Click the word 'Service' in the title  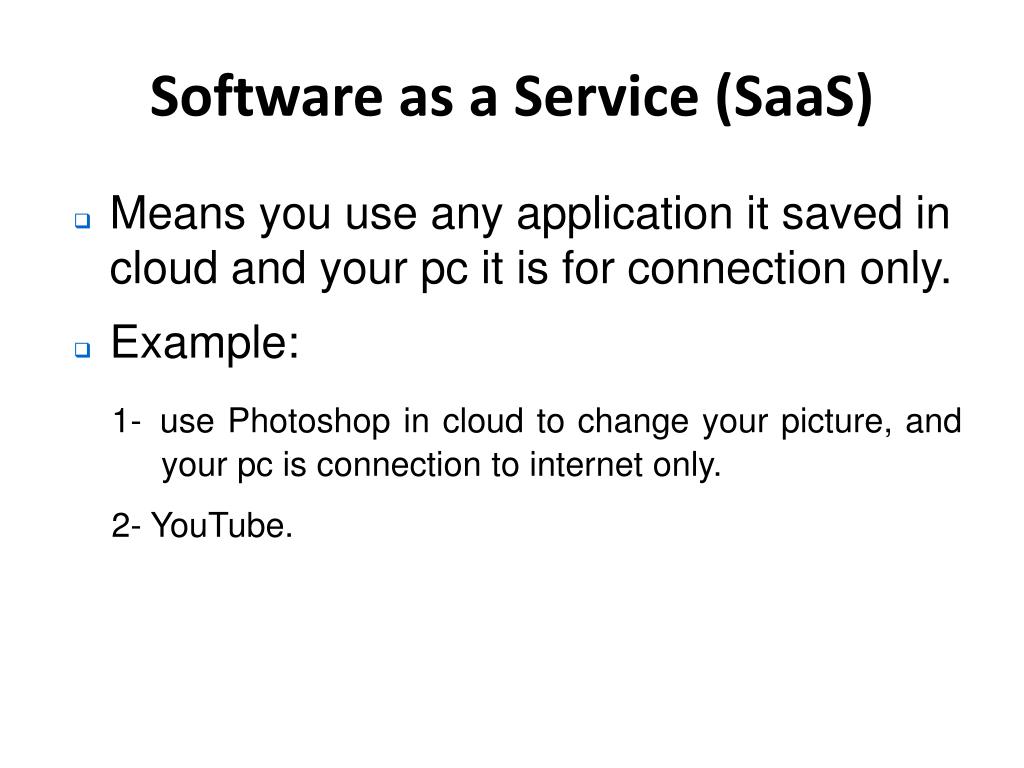point(606,96)
